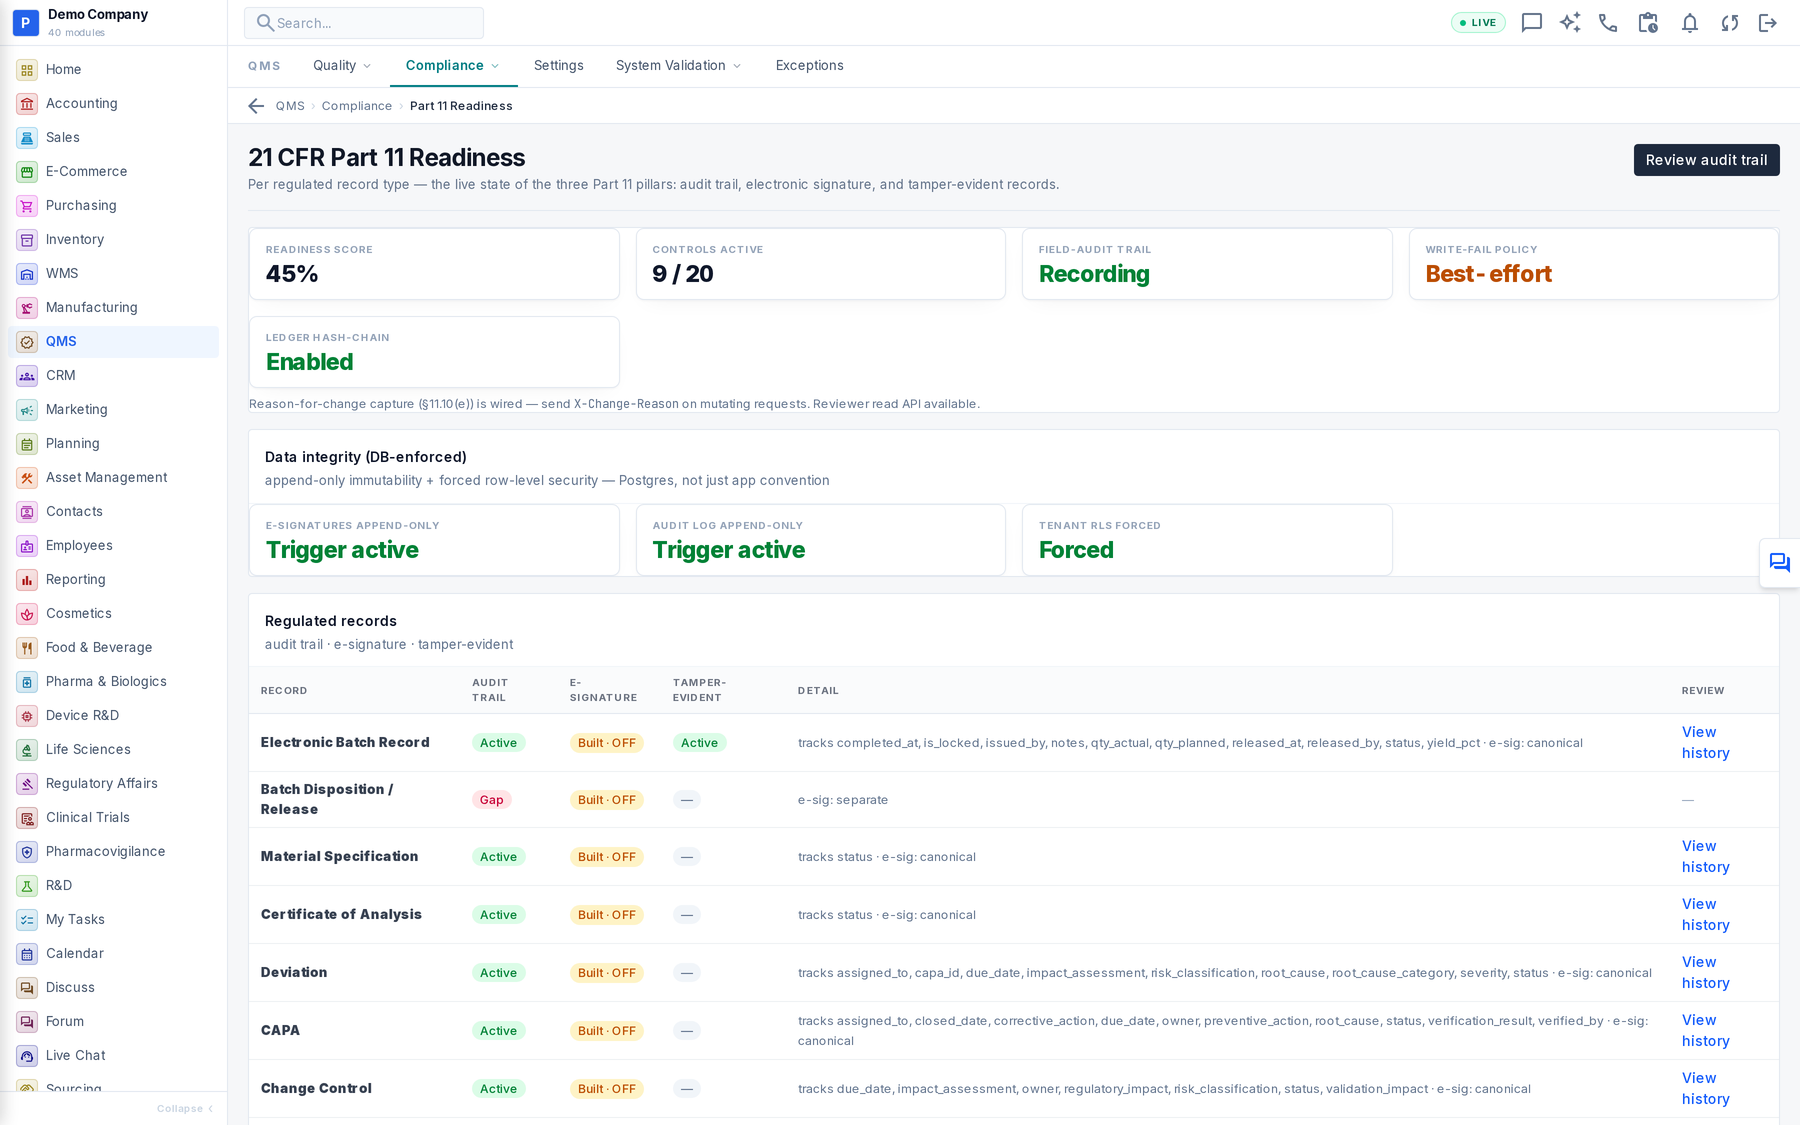Expand the Quality dropdown menu

click(342, 66)
